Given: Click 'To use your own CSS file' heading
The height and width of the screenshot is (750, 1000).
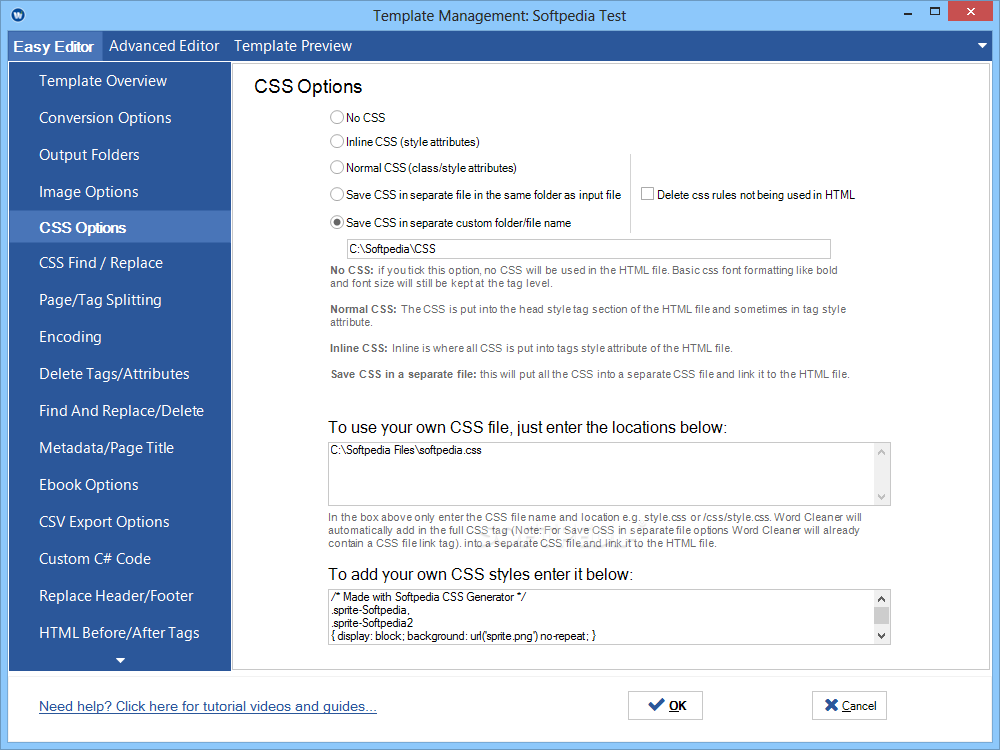Looking at the screenshot, I should pos(527,427).
